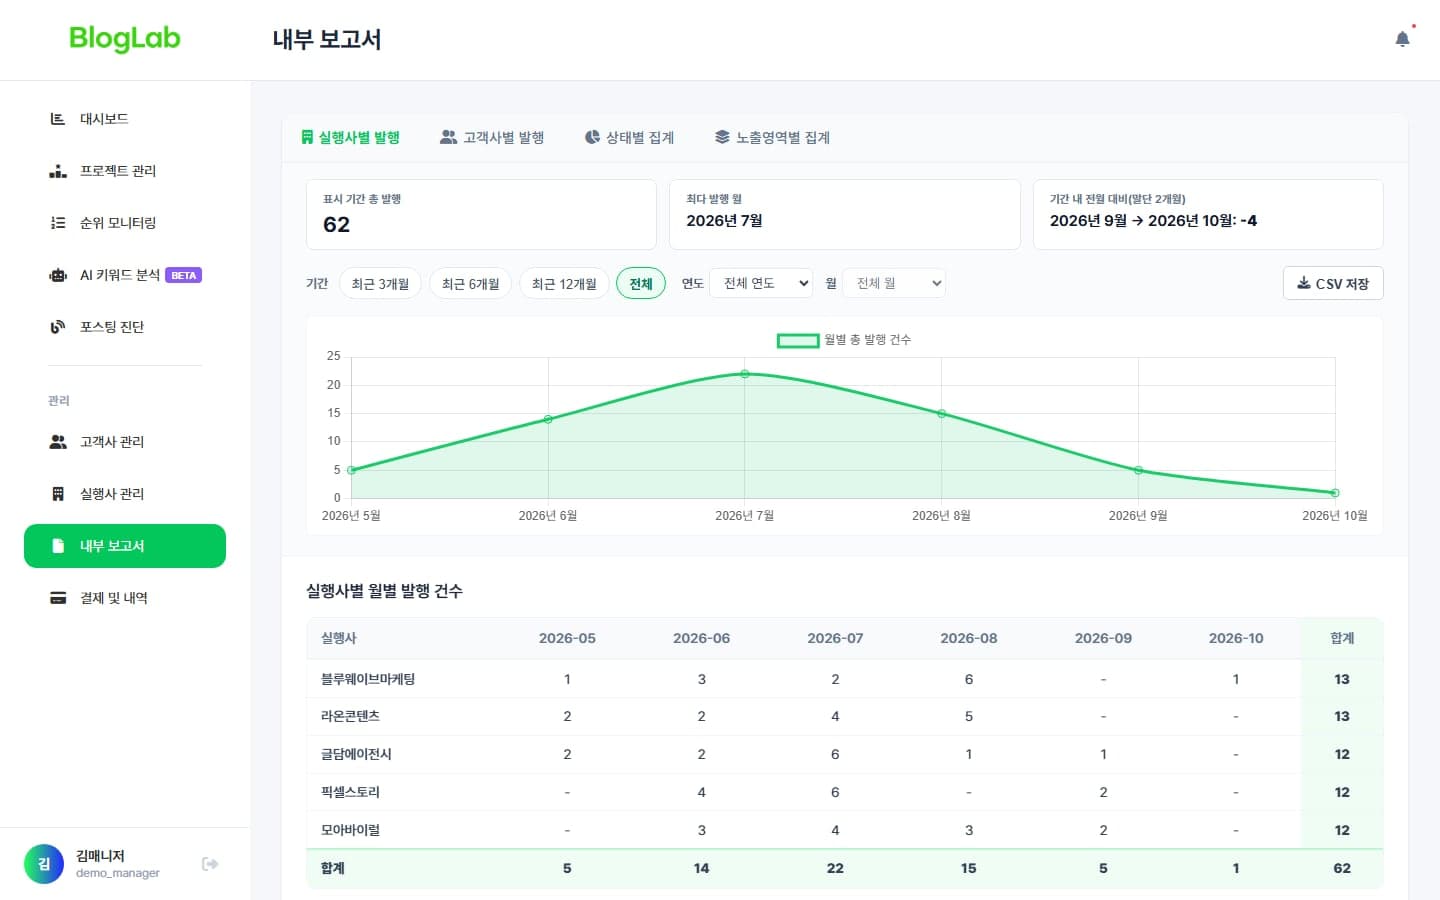Toggle the 월별 총 발행 건수 legend swatch

(798, 341)
